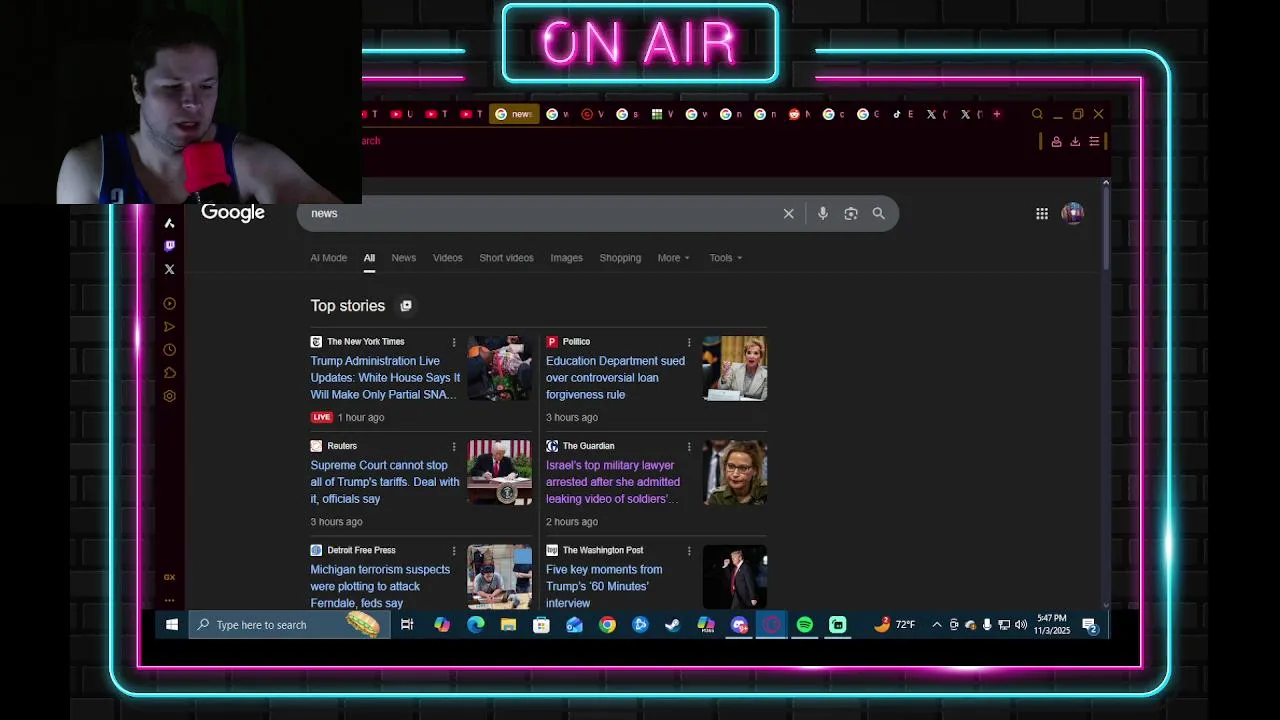Open Education Department sued headline
1280x720 pixels.
coord(615,378)
